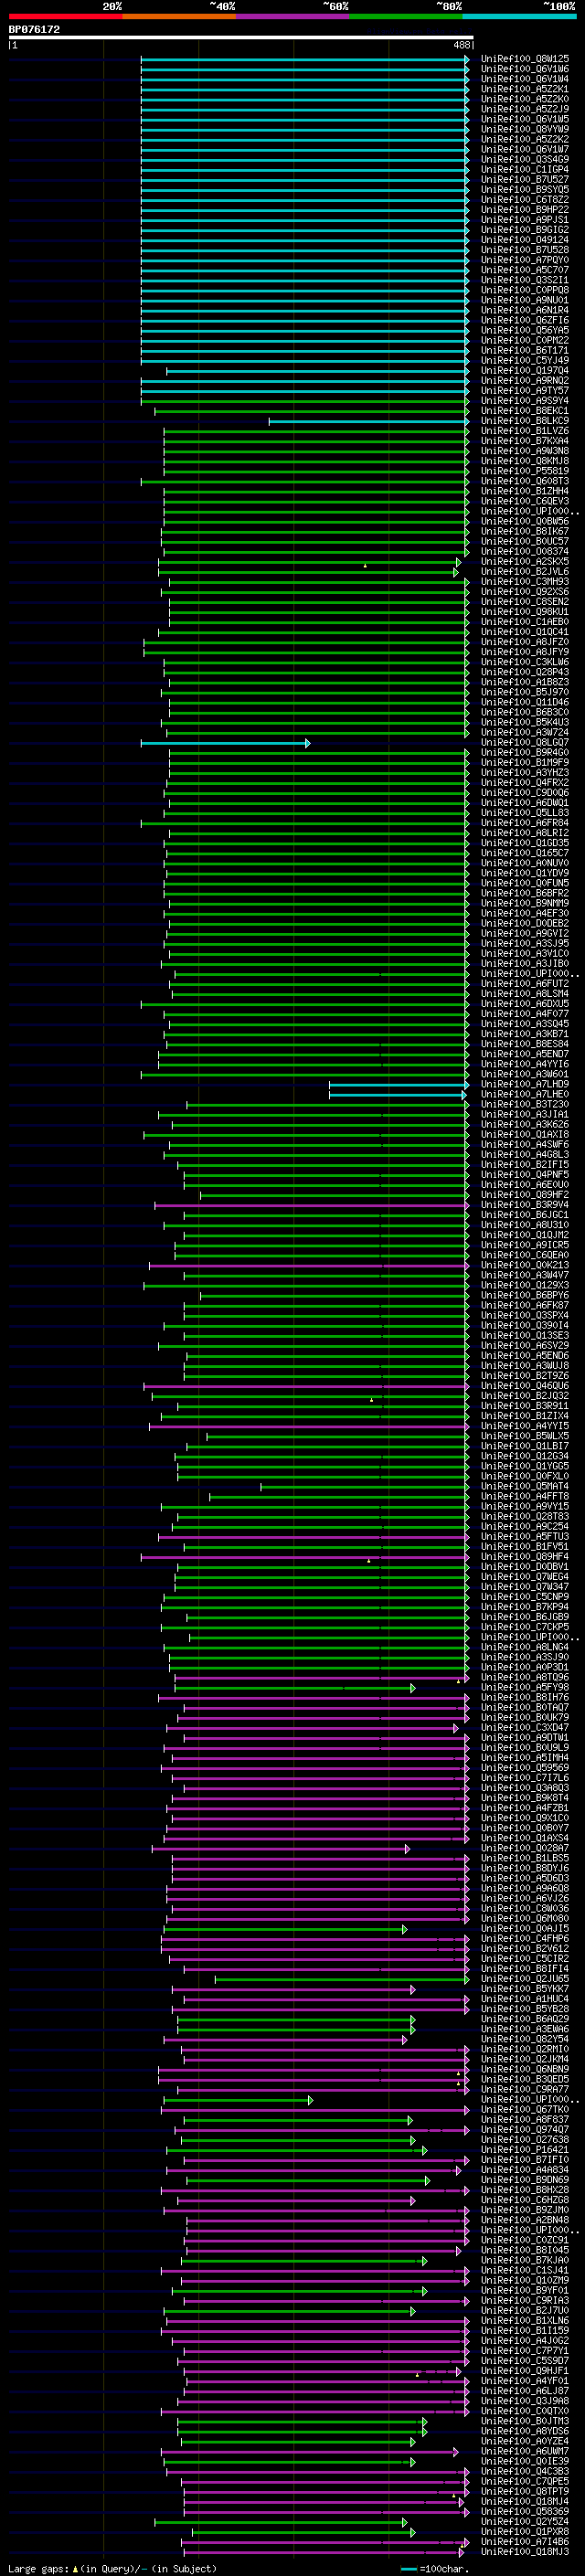Click the purple ~60% identity legend segment
The image size is (585, 2576).
coord(293,16)
